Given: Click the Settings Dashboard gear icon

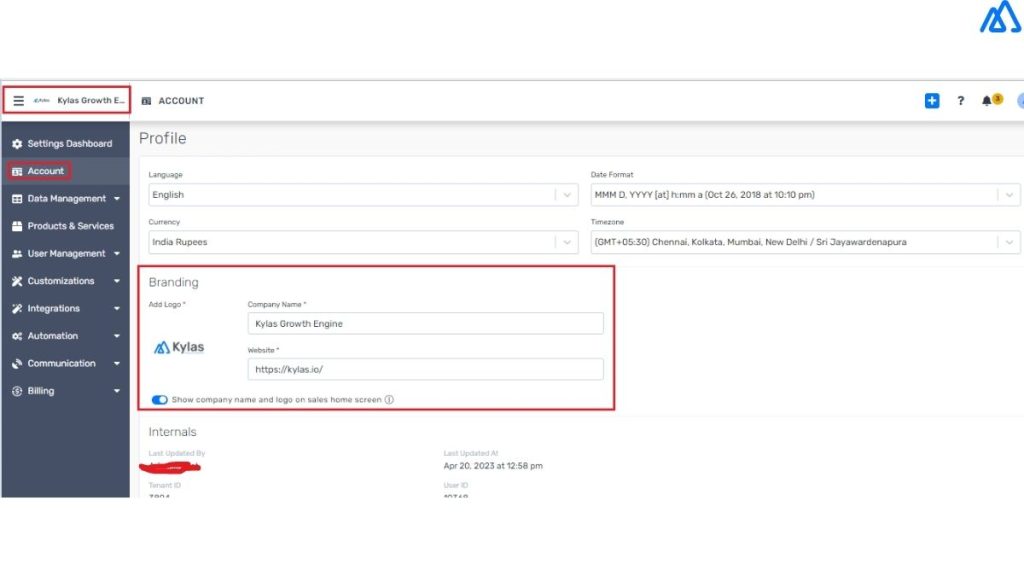Looking at the screenshot, I should coord(17,144).
